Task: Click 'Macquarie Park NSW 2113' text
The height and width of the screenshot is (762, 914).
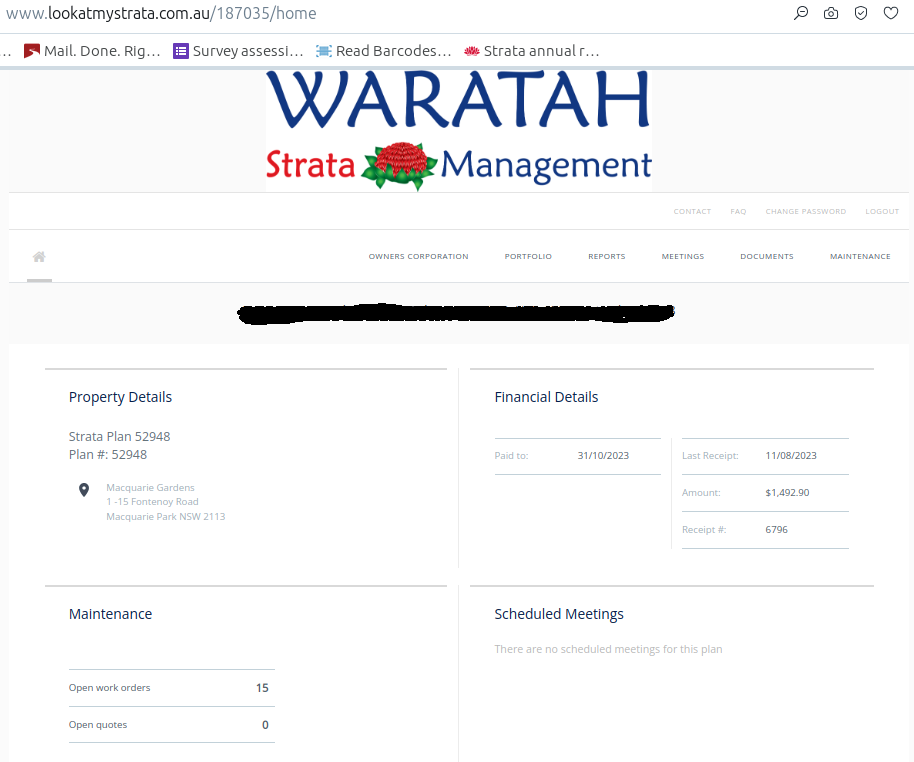Action: [166, 517]
